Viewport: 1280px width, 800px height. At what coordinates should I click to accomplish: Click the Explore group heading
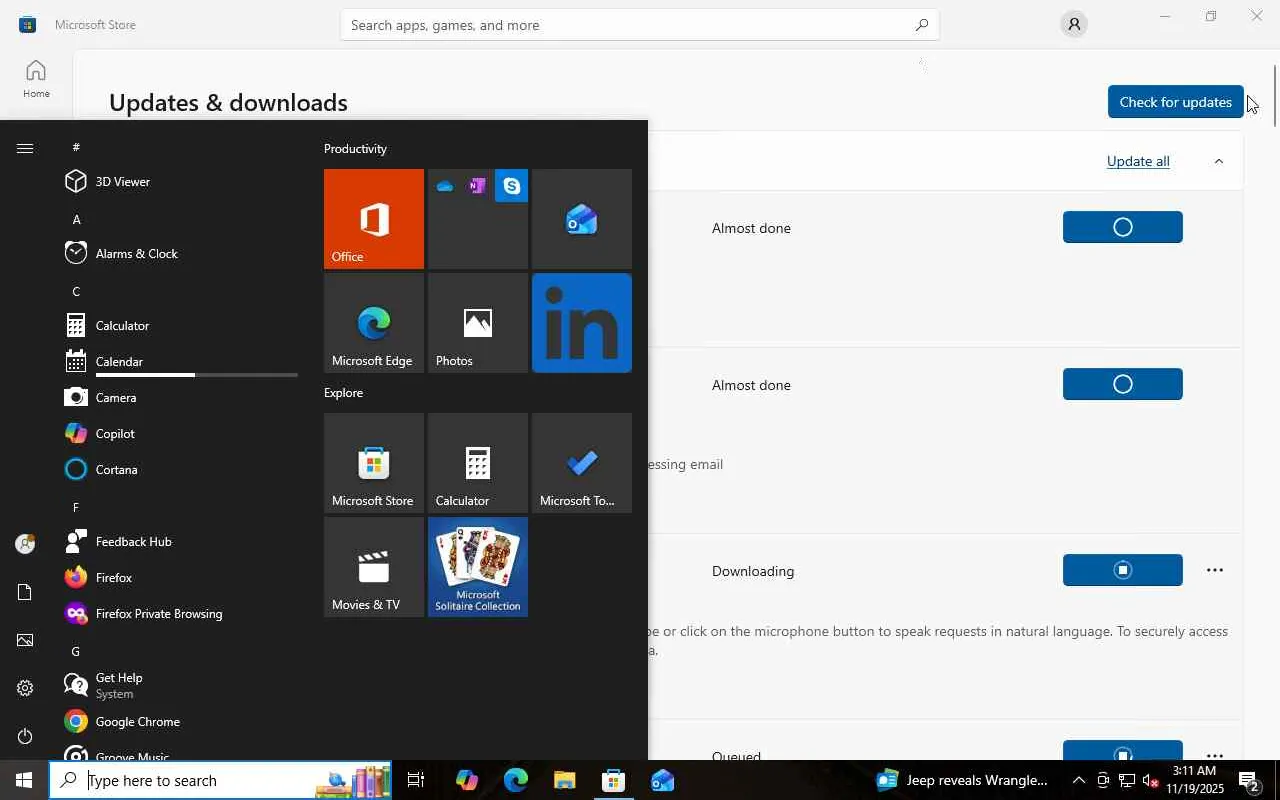[x=343, y=393]
